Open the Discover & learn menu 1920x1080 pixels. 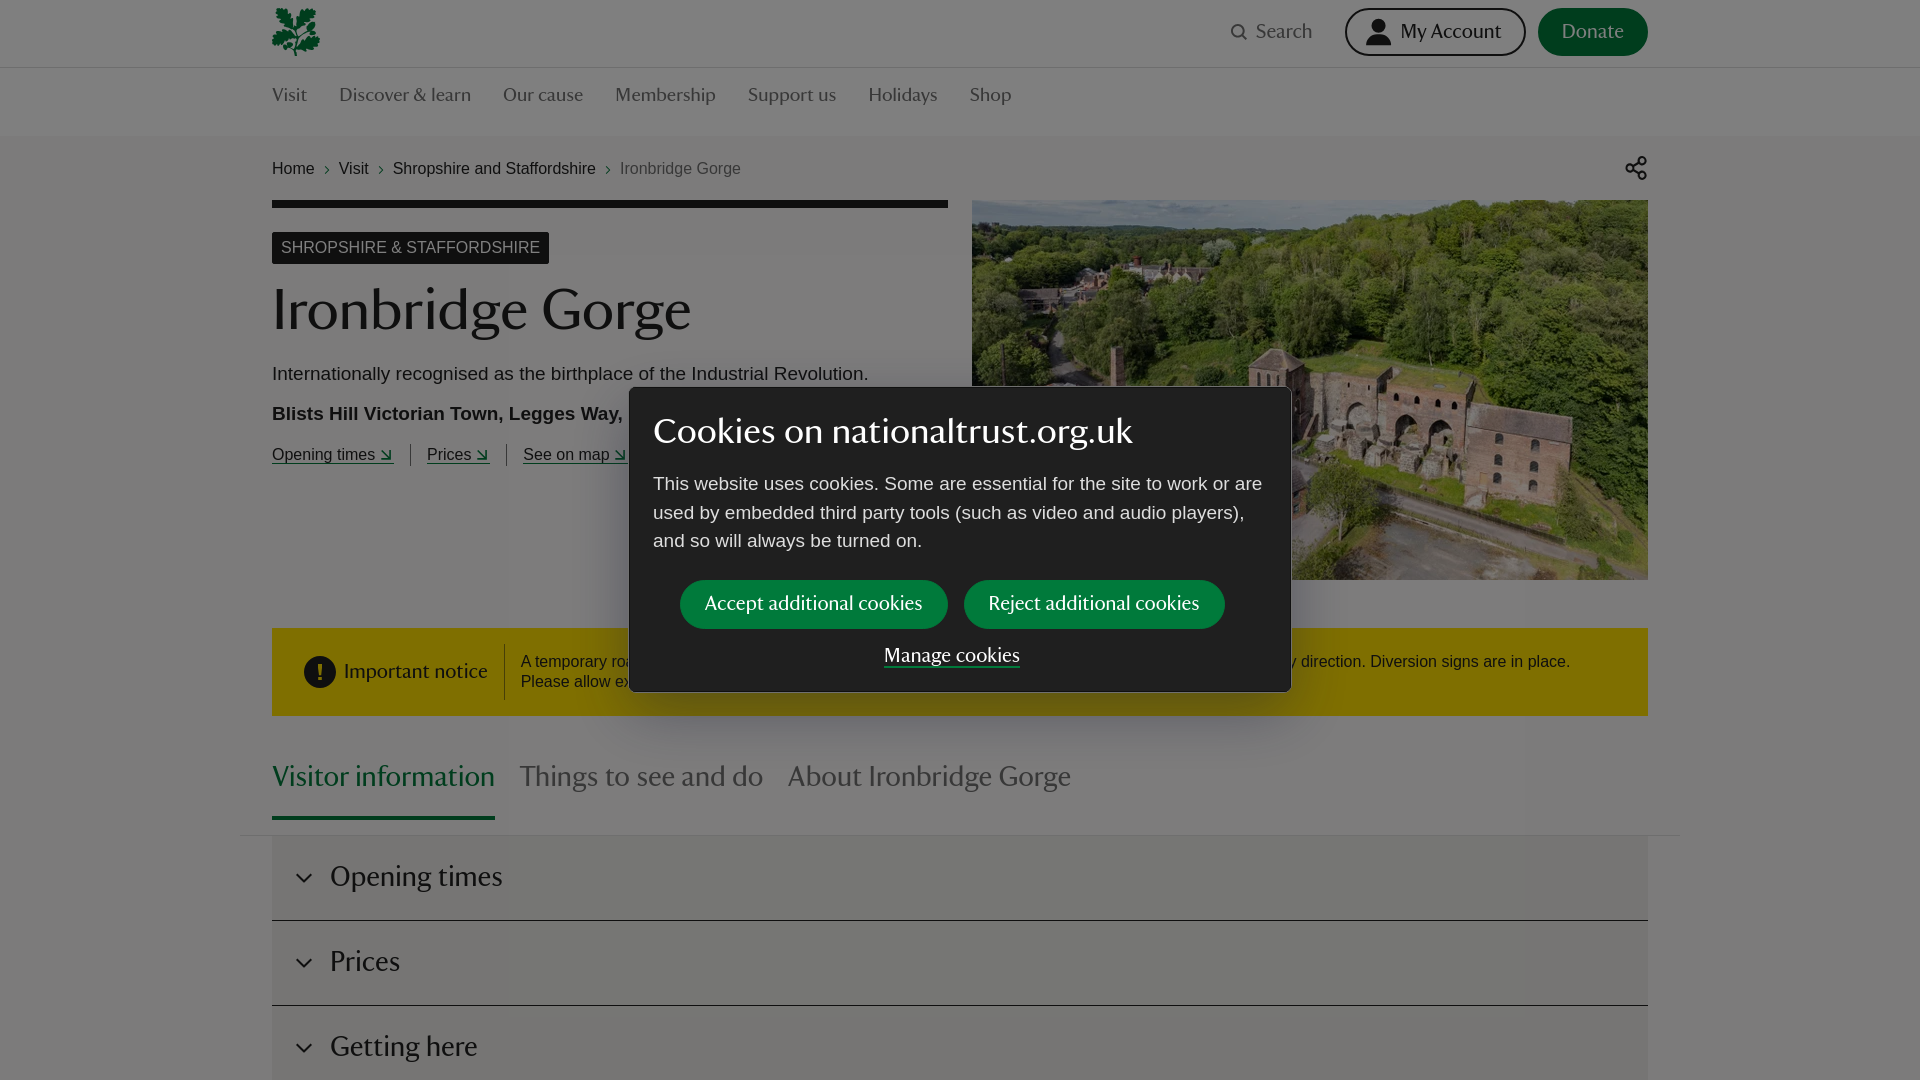(405, 95)
